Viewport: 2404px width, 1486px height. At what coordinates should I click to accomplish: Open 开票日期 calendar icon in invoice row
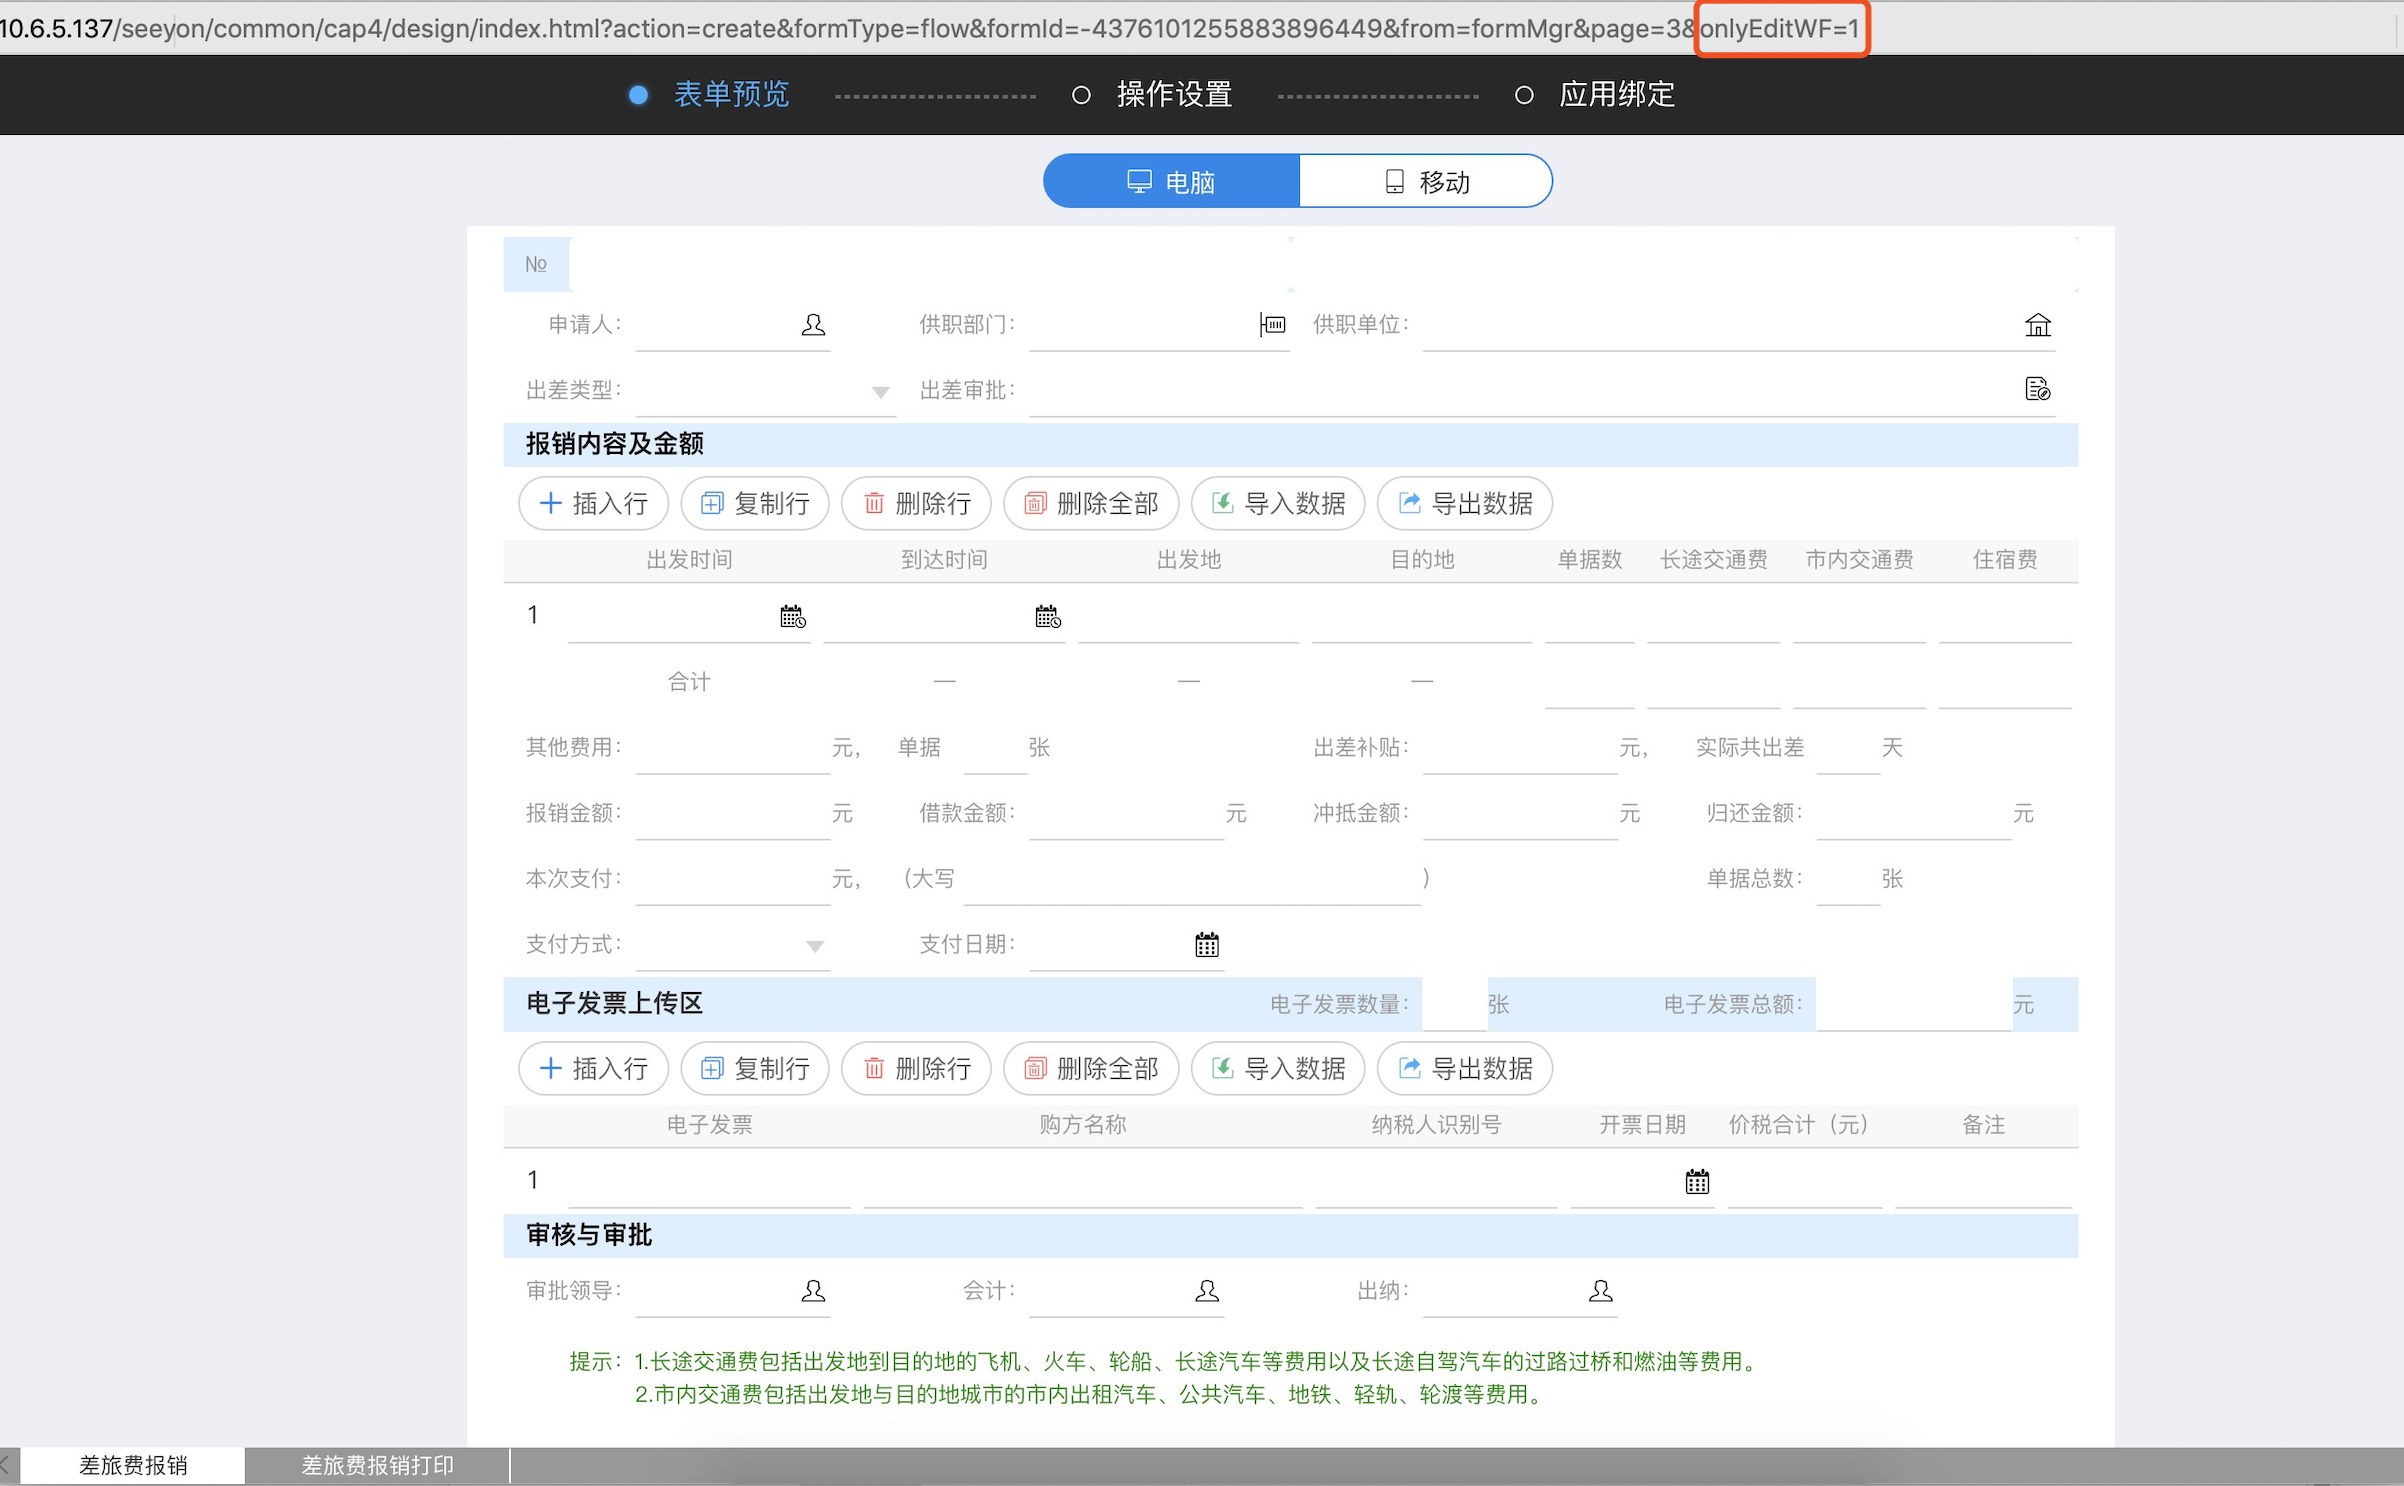1696,1182
